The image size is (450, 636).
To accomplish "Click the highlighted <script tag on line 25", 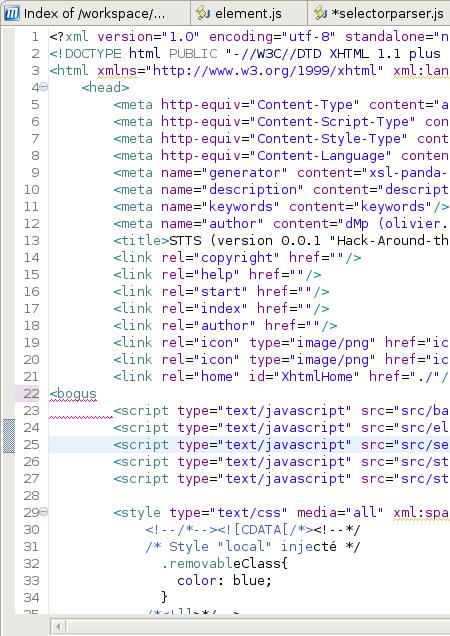I will (x=141, y=446).
